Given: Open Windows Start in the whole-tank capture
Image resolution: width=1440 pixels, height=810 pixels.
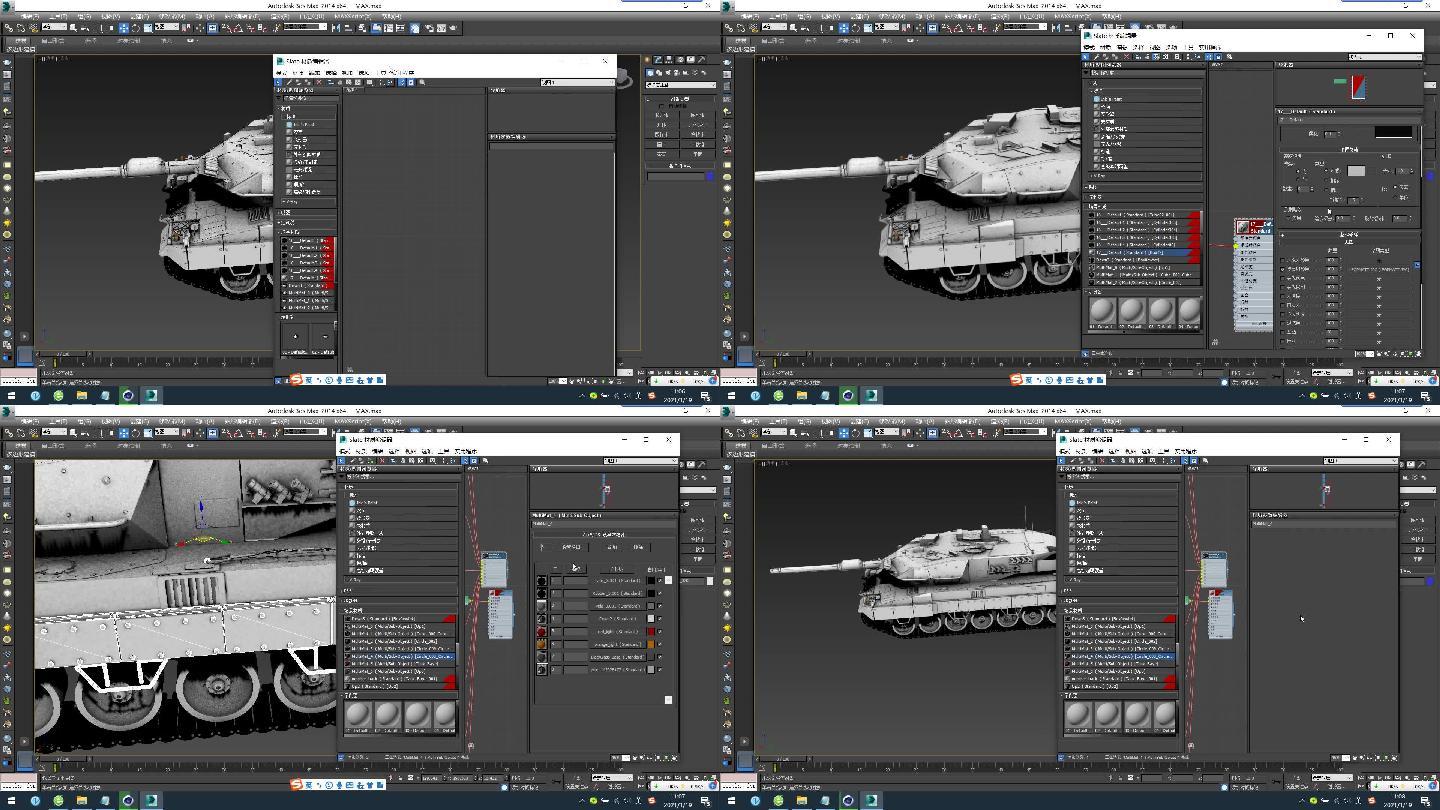Looking at the screenshot, I should pos(731,801).
